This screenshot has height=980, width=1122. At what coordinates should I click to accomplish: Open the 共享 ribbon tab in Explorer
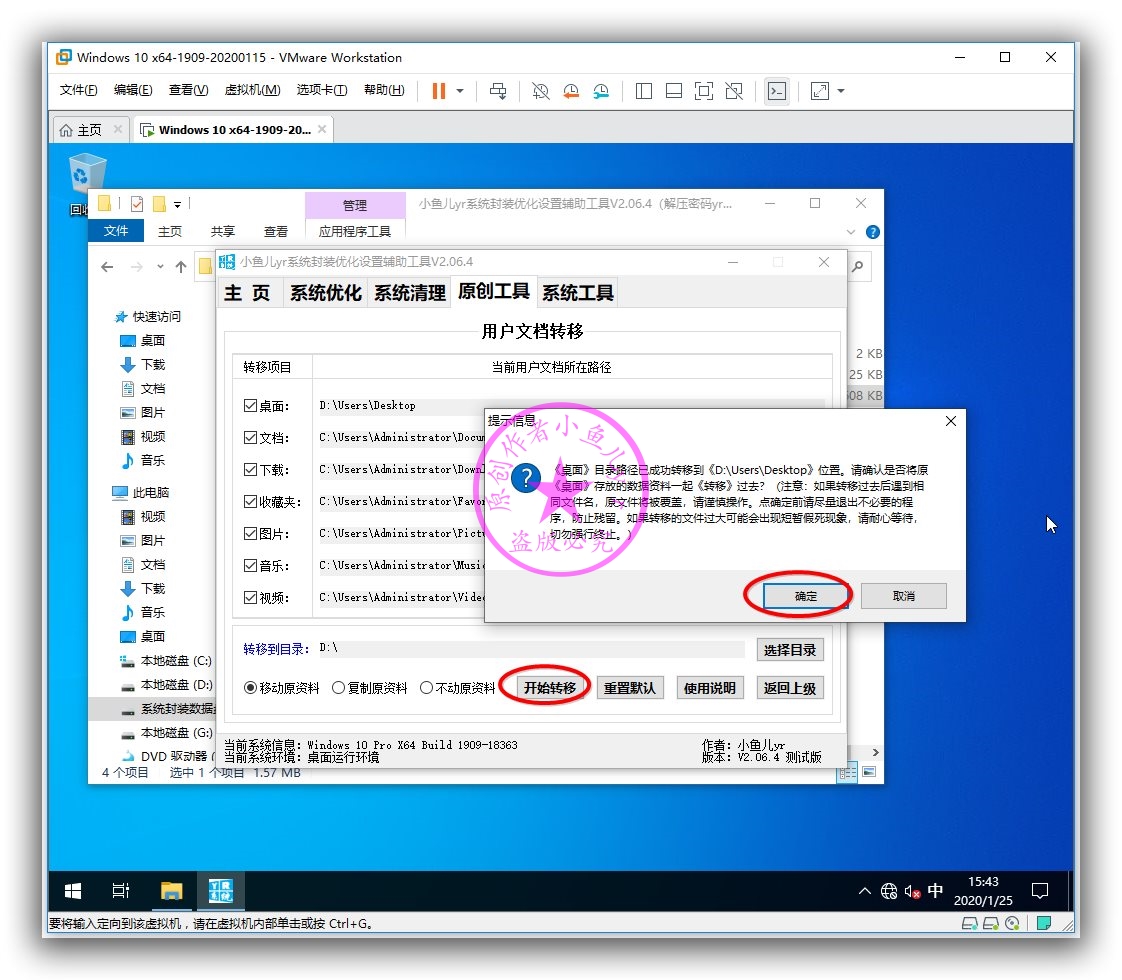[x=223, y=231]
